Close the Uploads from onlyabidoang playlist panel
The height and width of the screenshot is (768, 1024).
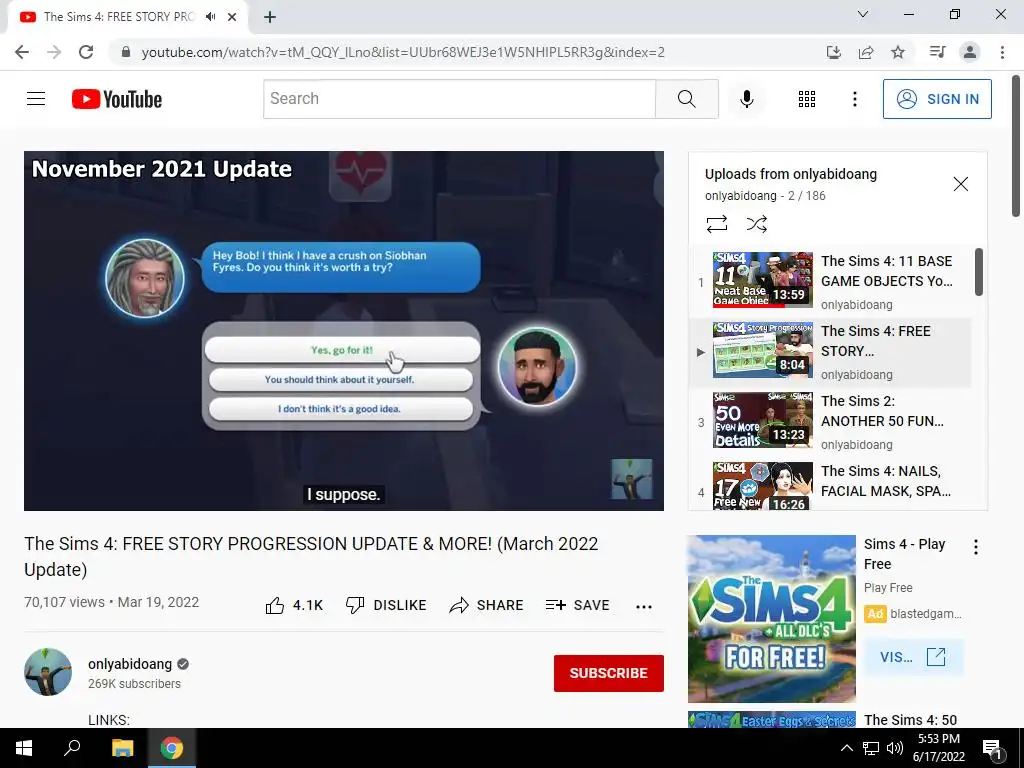point(960,184)
